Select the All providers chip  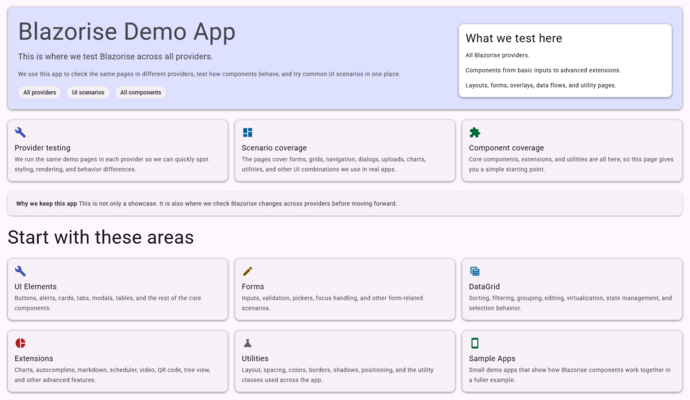coord(40,92)
